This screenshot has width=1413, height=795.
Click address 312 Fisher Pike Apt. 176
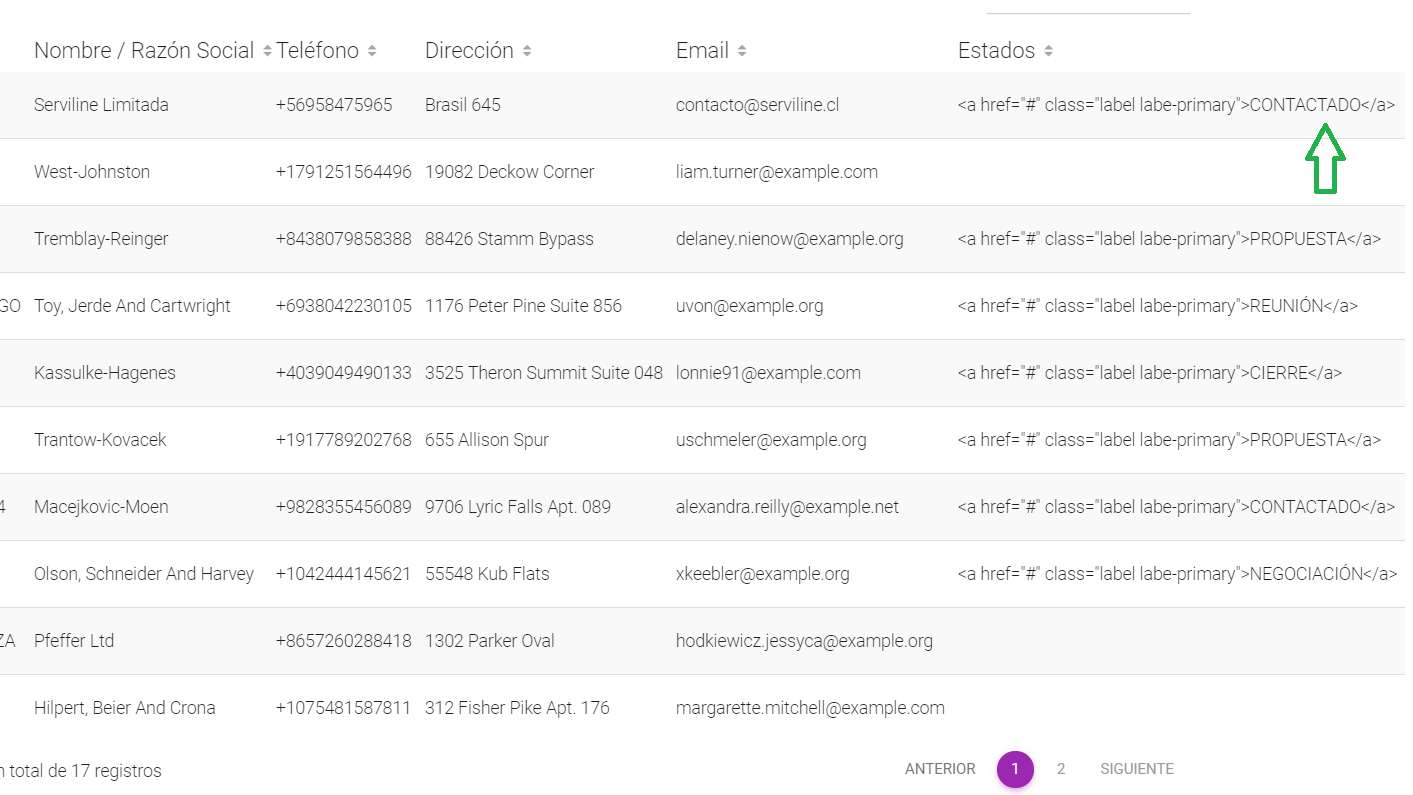click(517, 708)
